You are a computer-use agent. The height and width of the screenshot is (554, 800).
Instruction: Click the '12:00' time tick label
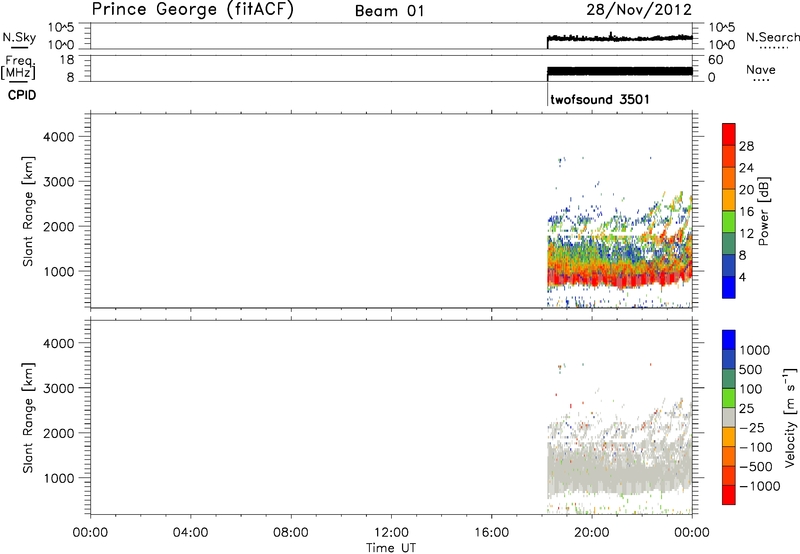tap(391, 533)
